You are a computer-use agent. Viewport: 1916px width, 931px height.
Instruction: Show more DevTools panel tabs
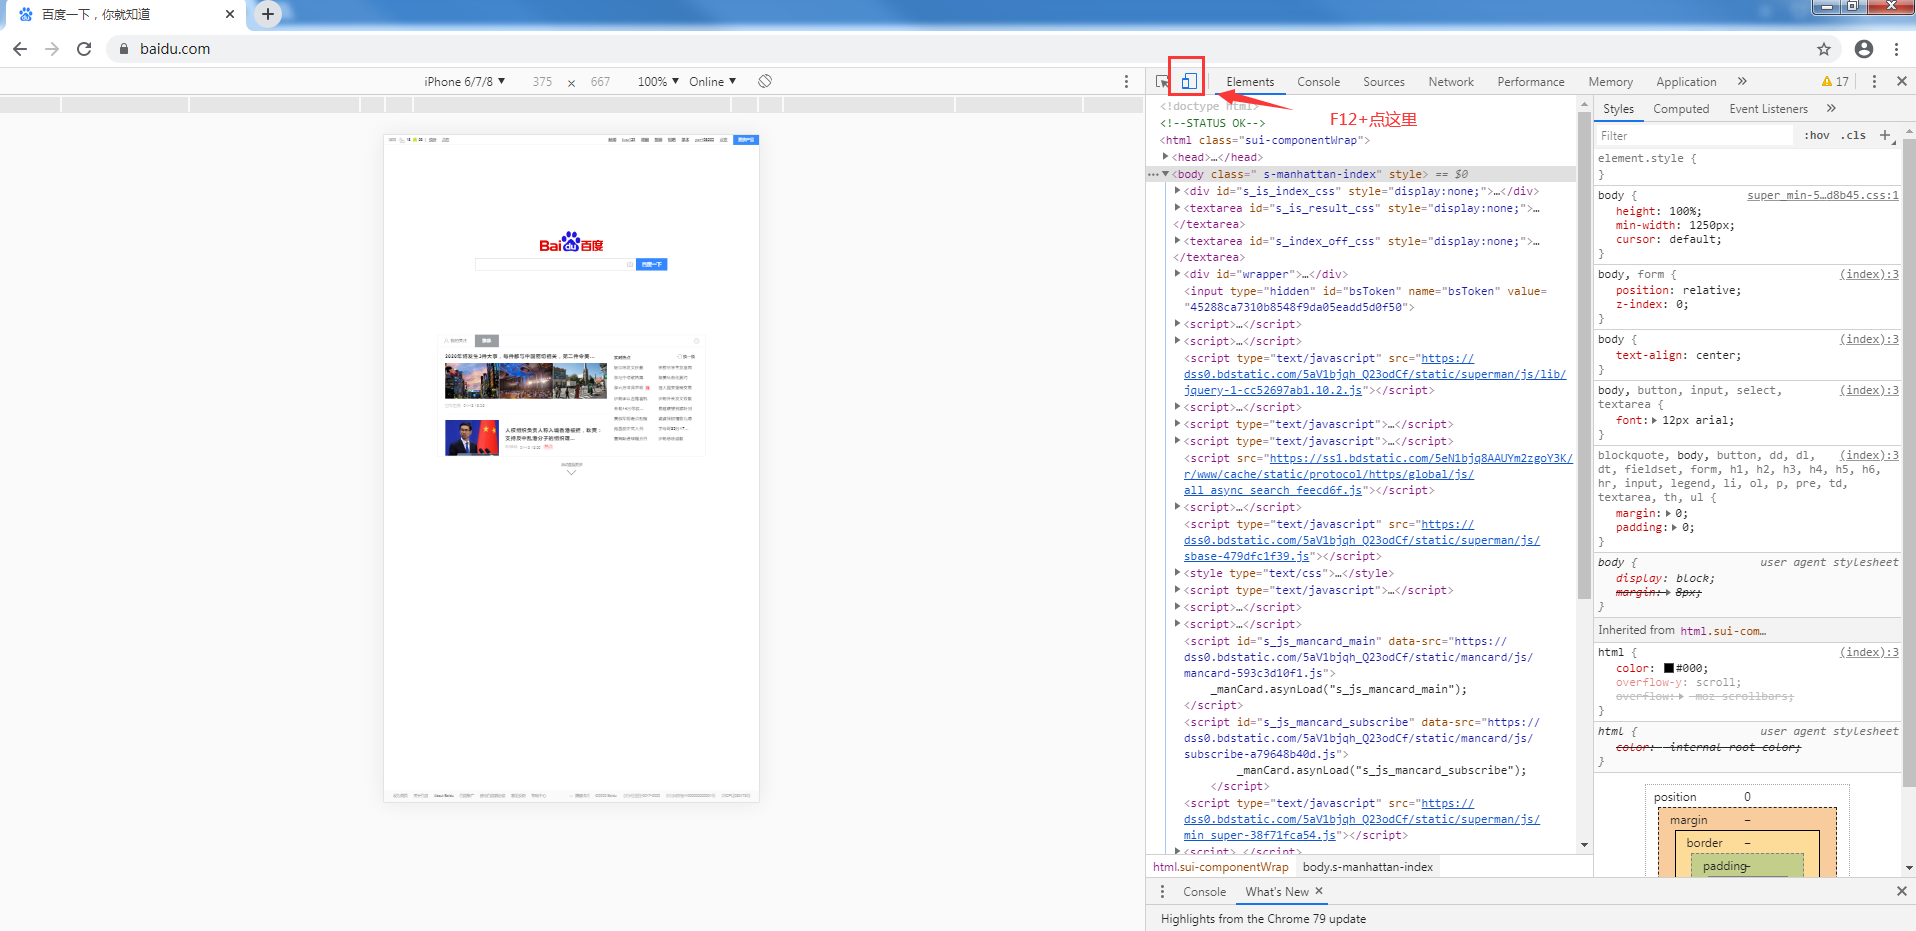(1742, 81)
